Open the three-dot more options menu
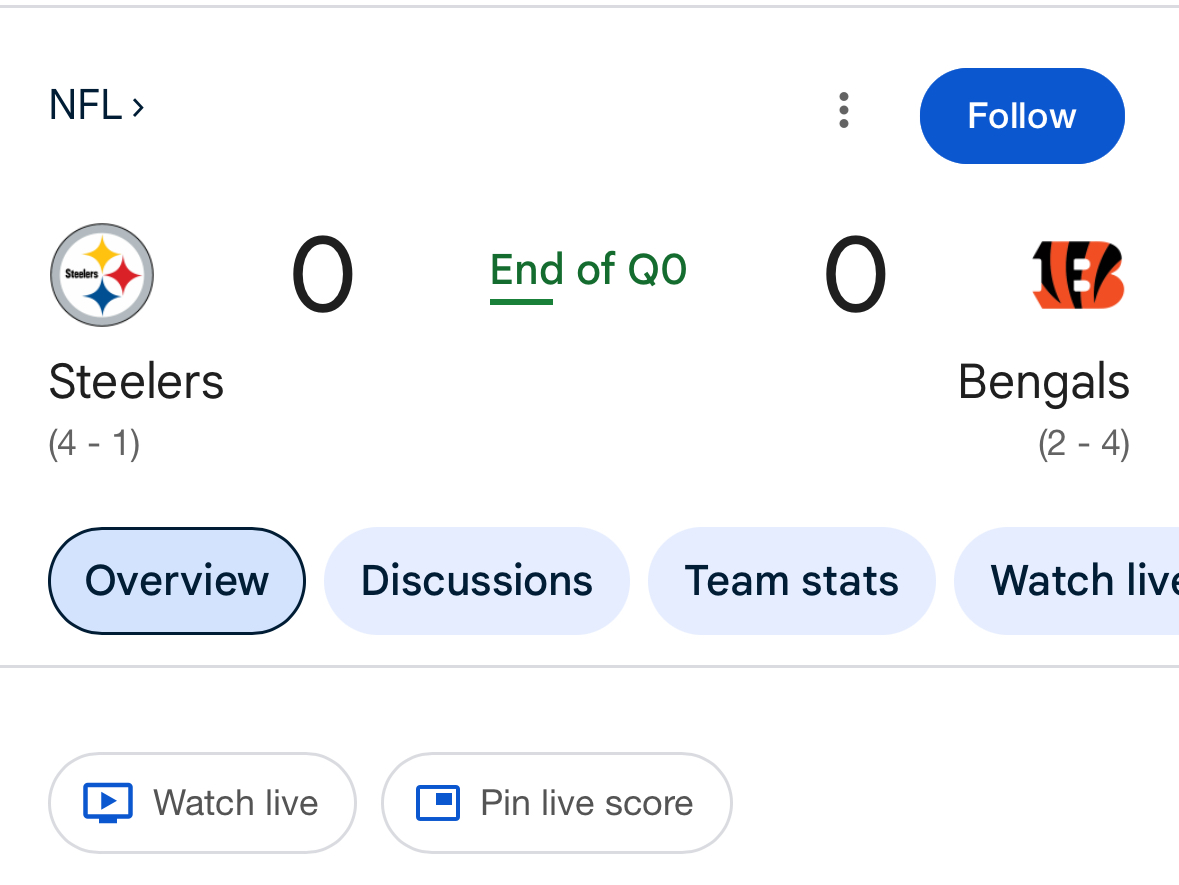Image resolution: width=1179 pixels, height=885 pixels. (844, 111)
